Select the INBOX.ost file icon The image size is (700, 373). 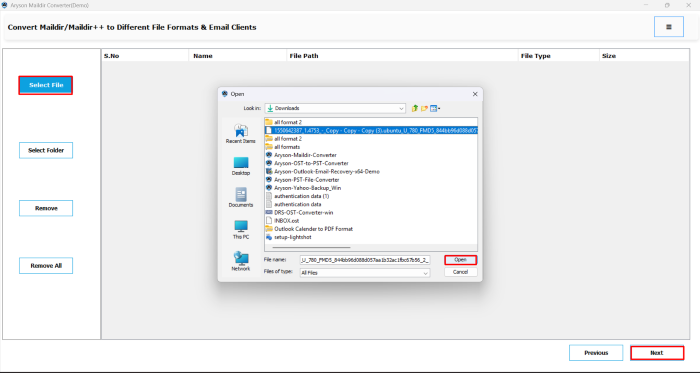(269, 220)
